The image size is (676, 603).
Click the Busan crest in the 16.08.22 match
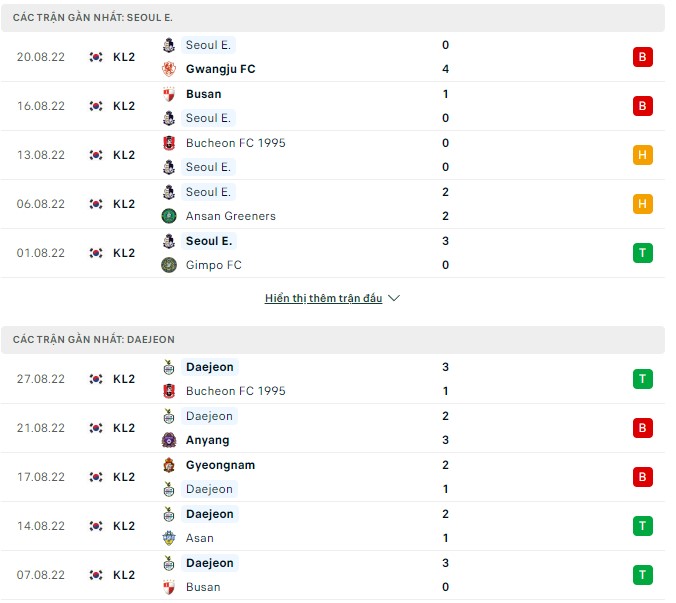tap(168, 94)
